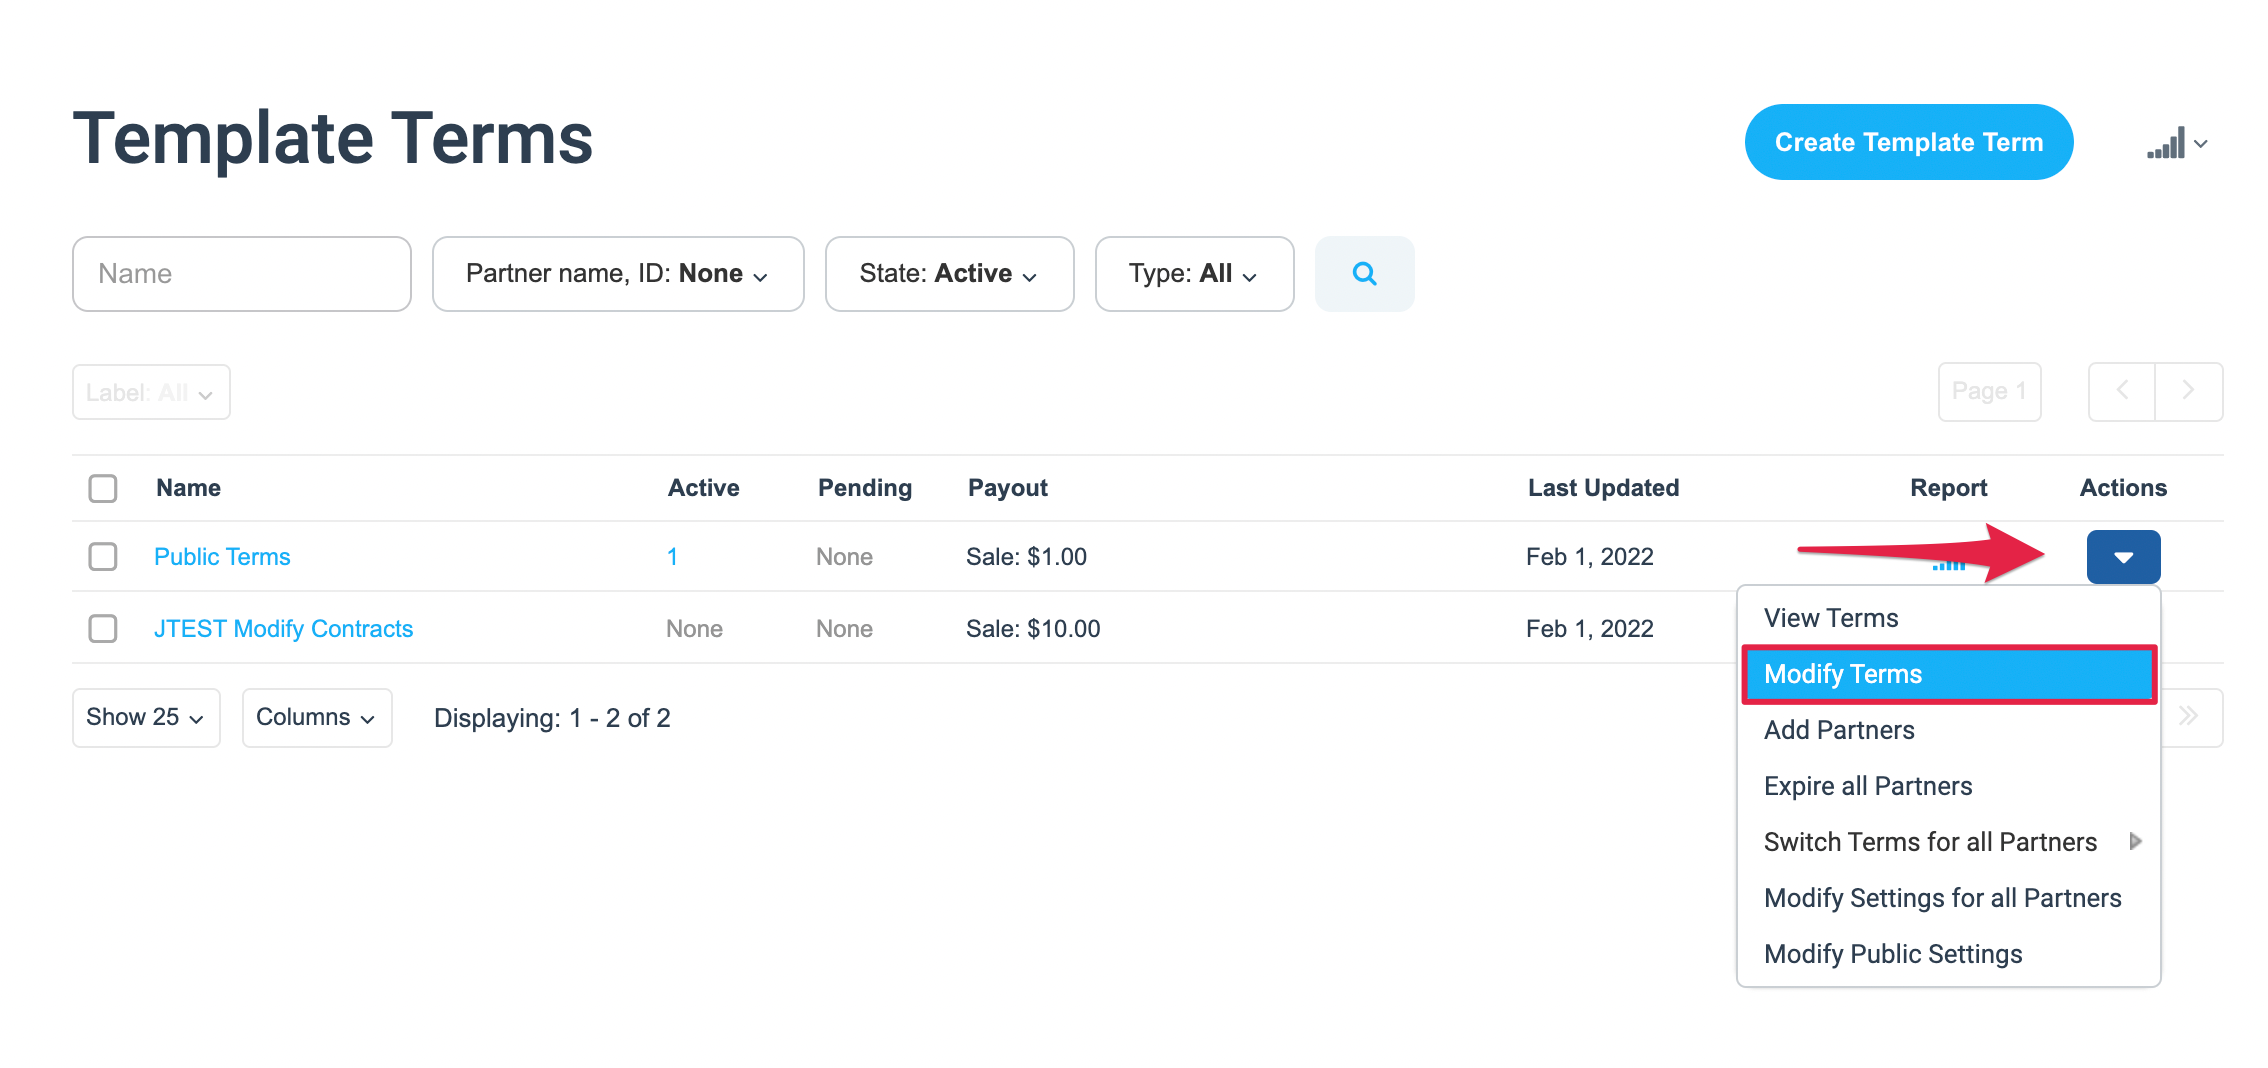Go to the previous page arrow

tap(2122, 391)
